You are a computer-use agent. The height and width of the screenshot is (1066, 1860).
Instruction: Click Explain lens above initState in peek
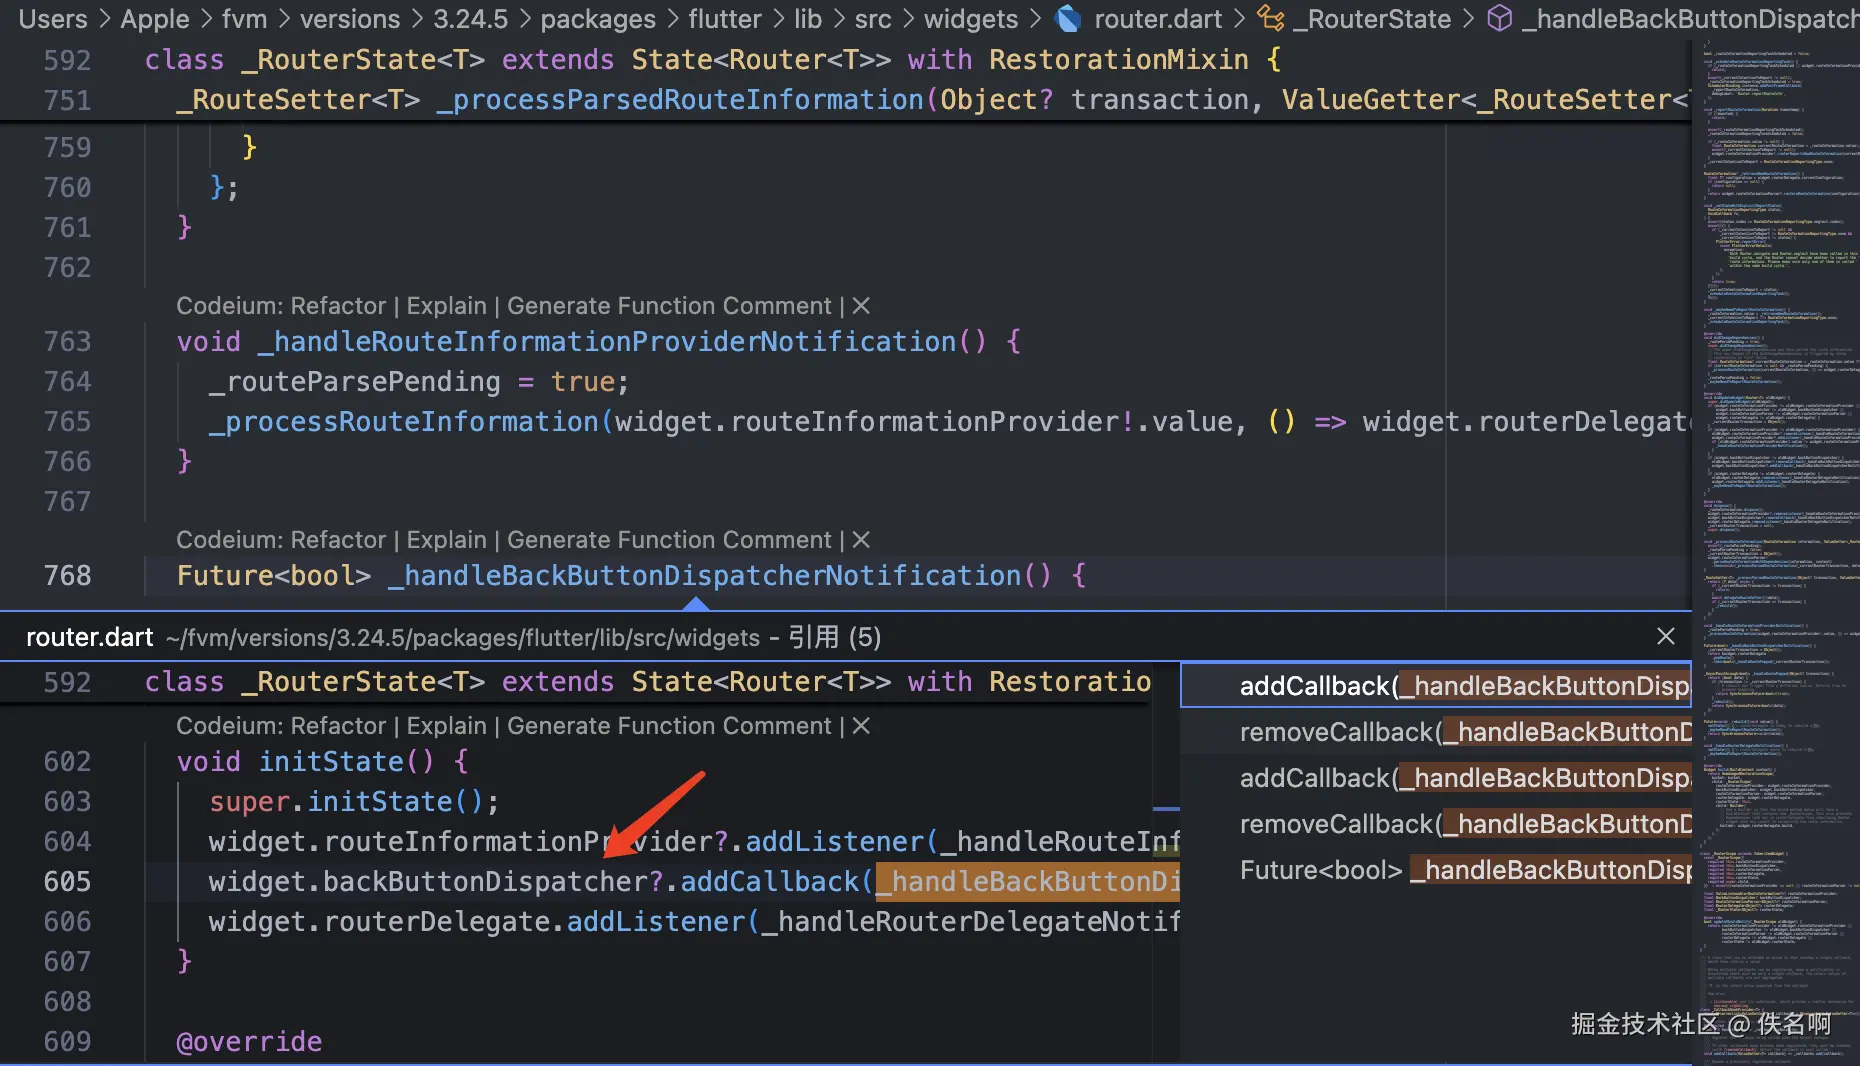[446, 726]
